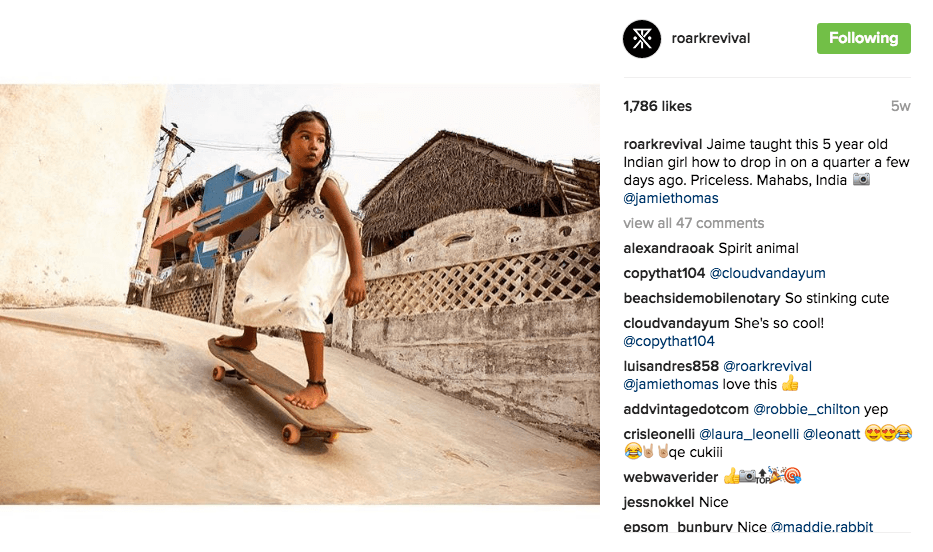Open @robbie_chilton mention link

[x=809, y=409]
